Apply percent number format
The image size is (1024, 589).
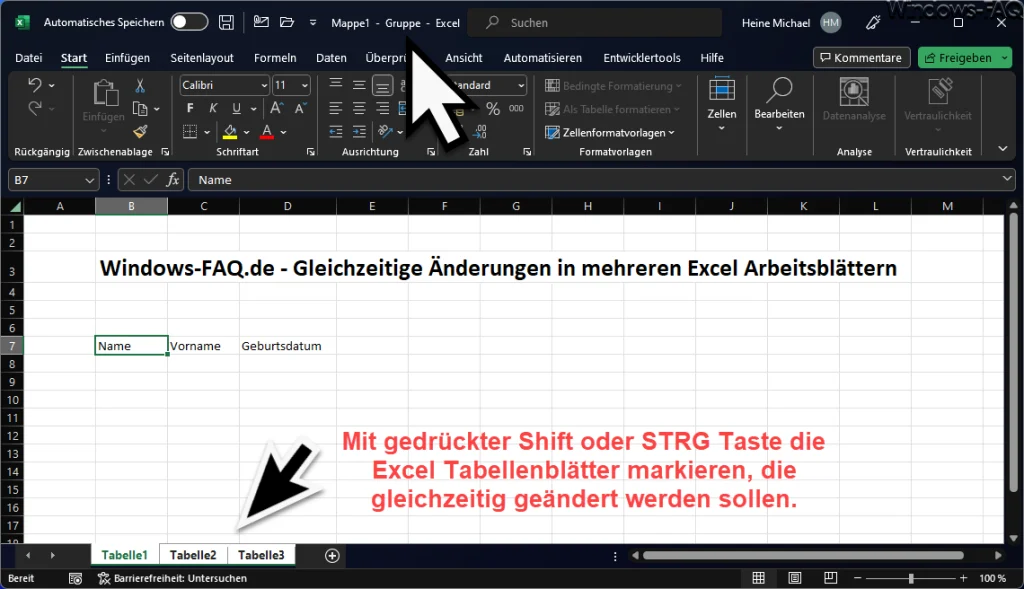(x=493, y=108)
